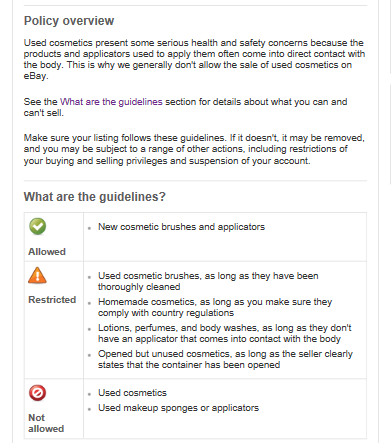Click 'Used makeup sponges or applicators' item
This screenshot has width=391, height=443.
[x=178, y=408]
